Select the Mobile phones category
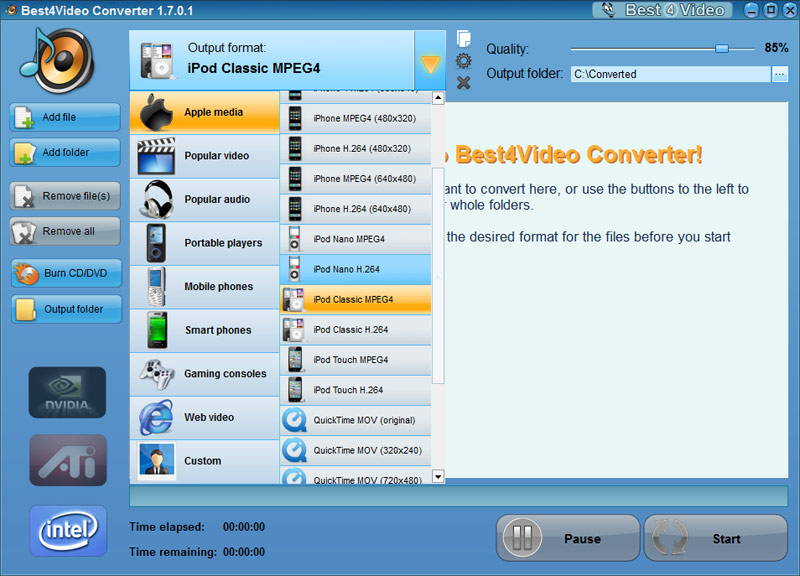This screenshot has width=800, height=576. coord(205,287)
